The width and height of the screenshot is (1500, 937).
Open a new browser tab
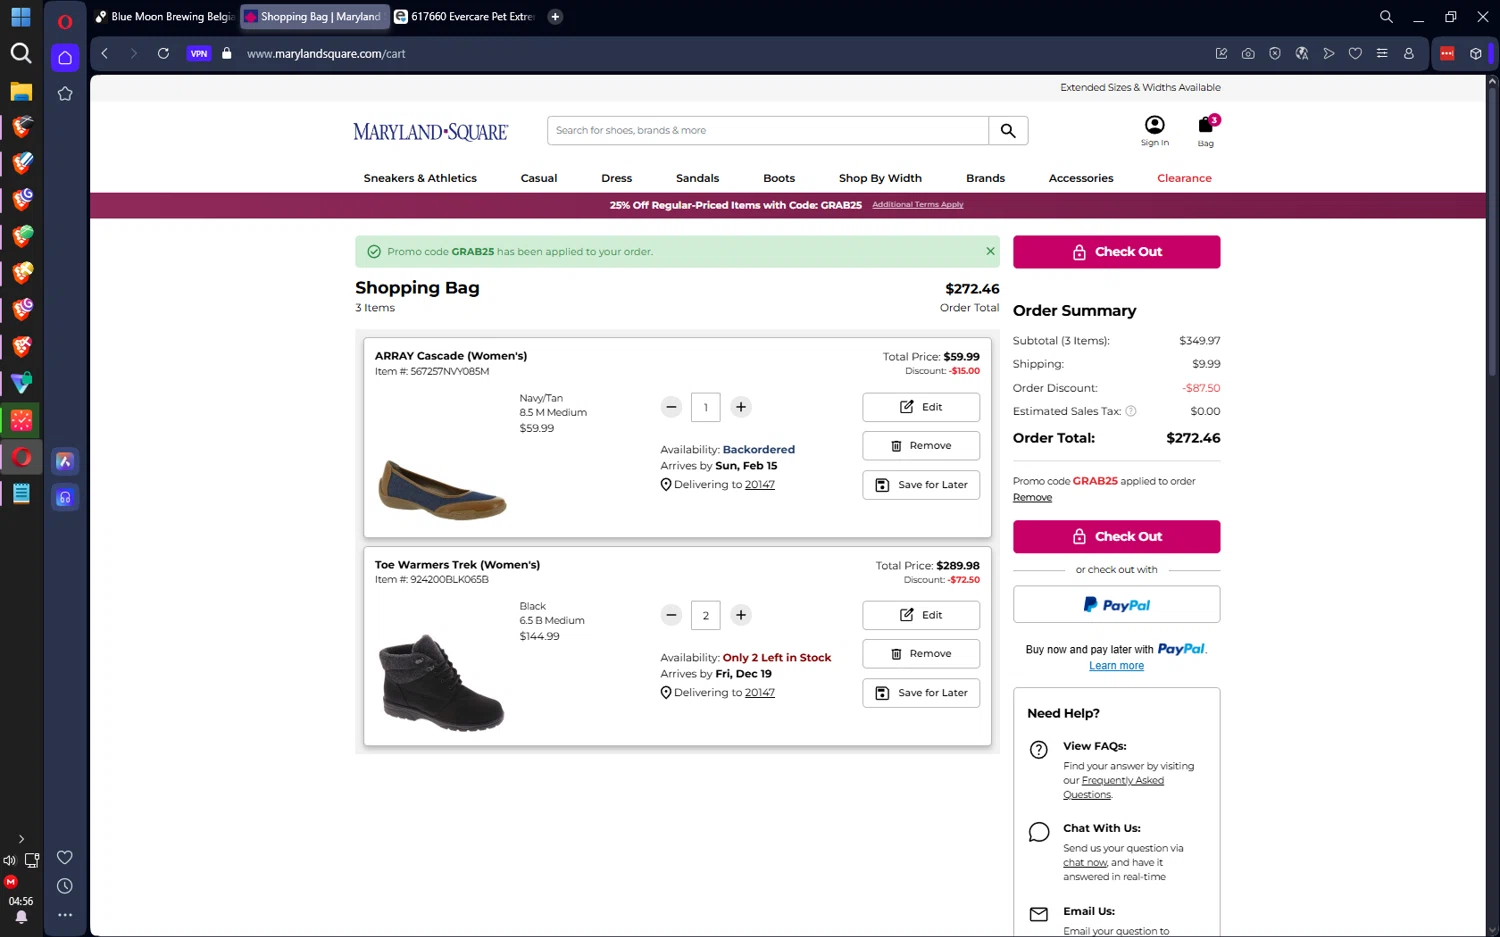555,17
